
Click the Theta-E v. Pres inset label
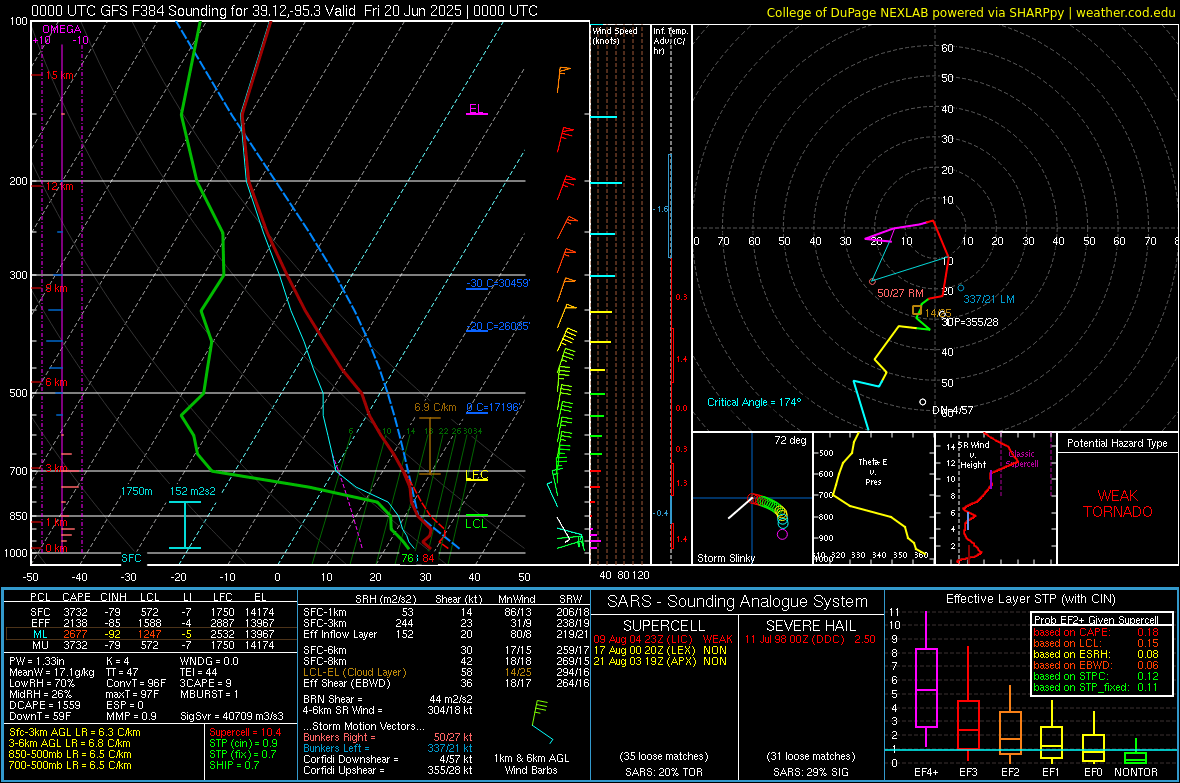[873, 471]
